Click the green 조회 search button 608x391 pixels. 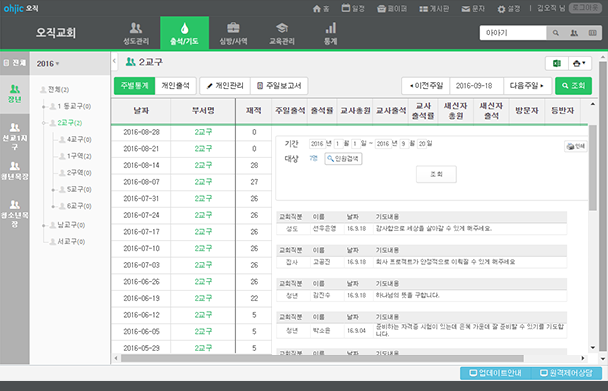[x=573, y=86]
